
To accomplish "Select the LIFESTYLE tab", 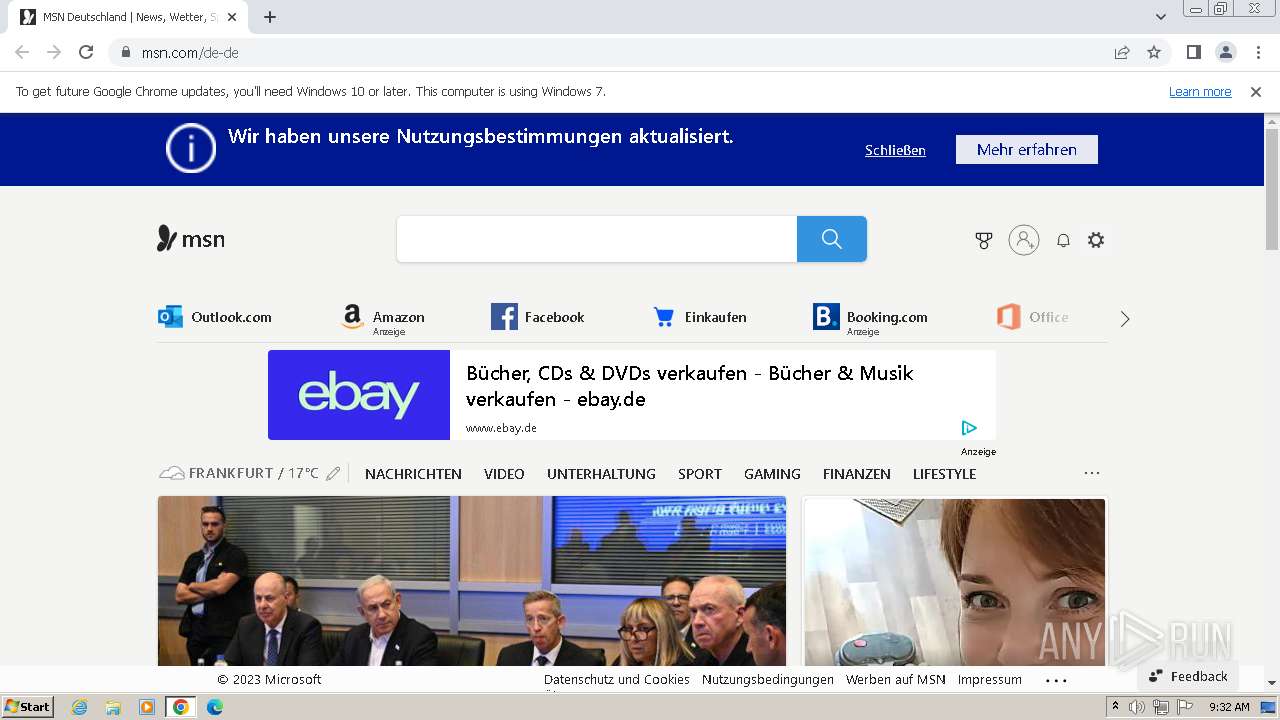I will [x=944, y=474].
